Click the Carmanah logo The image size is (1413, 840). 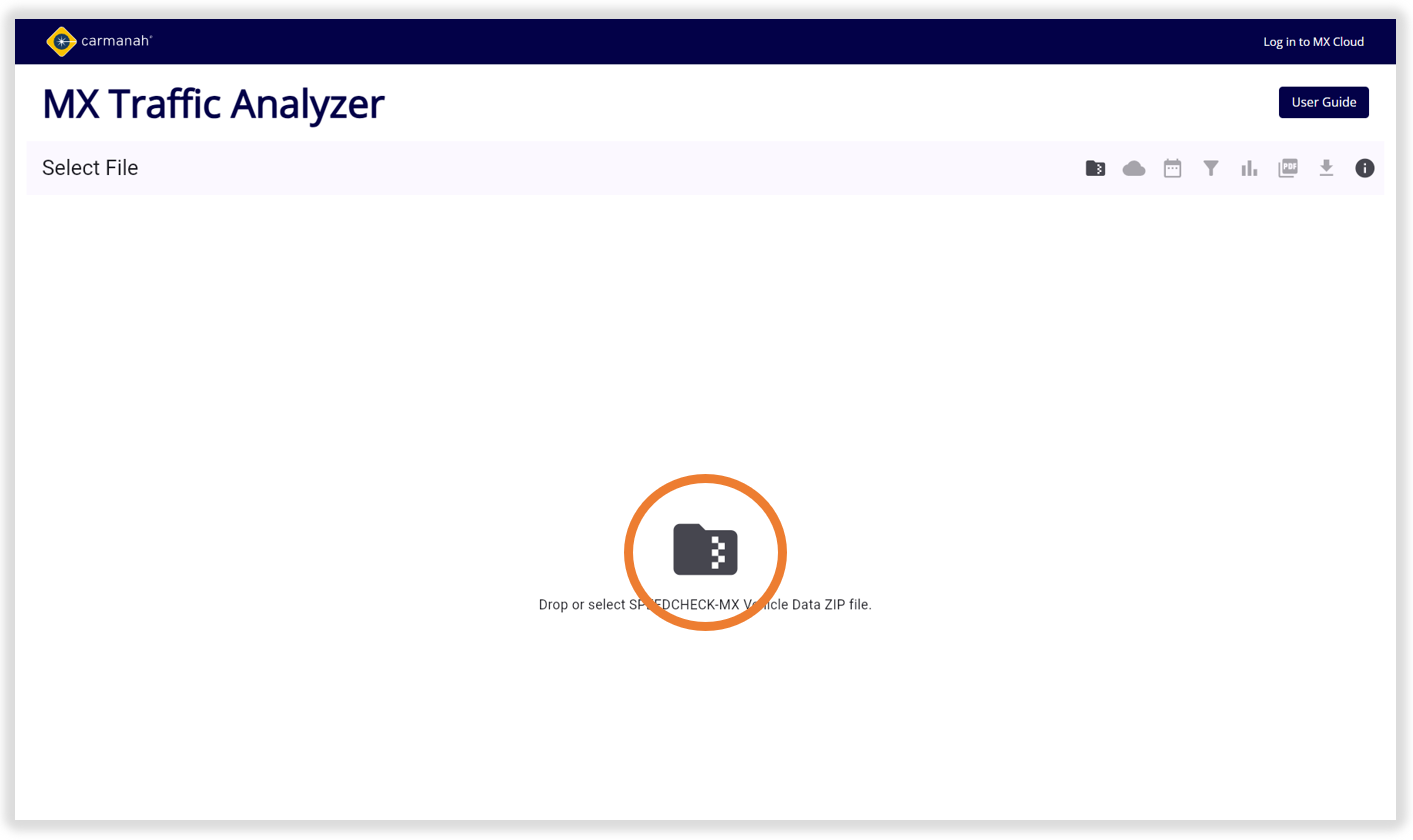pos(99,42)
